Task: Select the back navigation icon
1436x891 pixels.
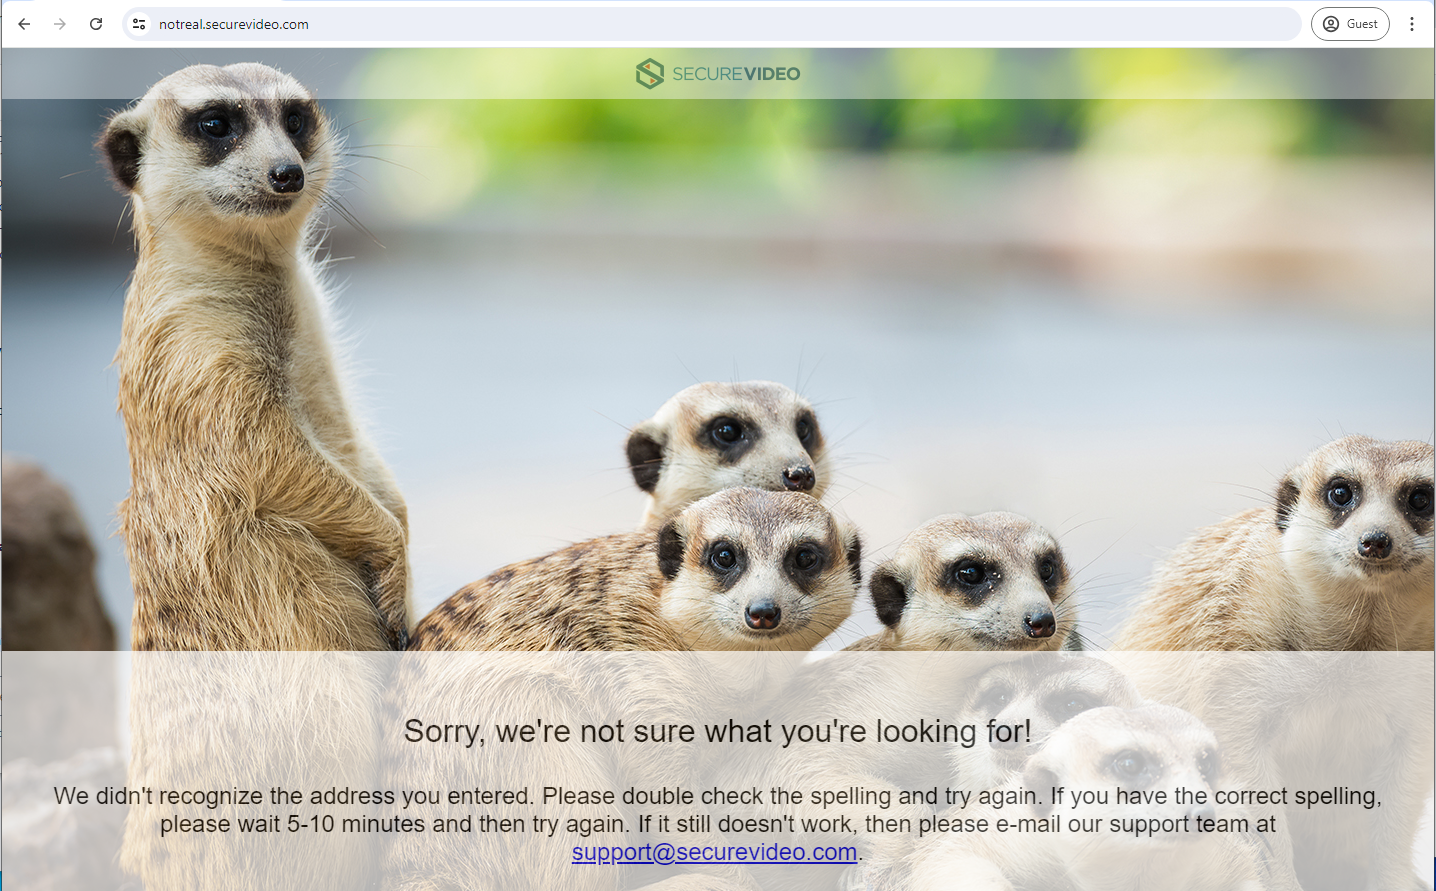Action: [x=24, y=23]
